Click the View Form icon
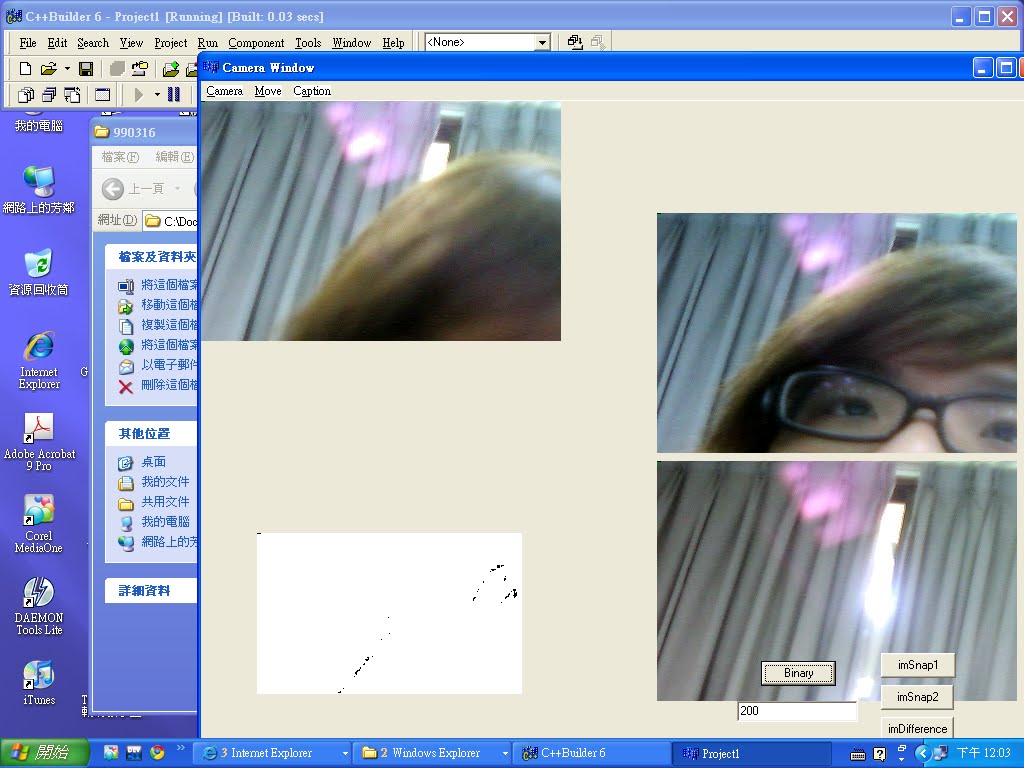This screenshot has width=1024, height=768. [49, 95]
